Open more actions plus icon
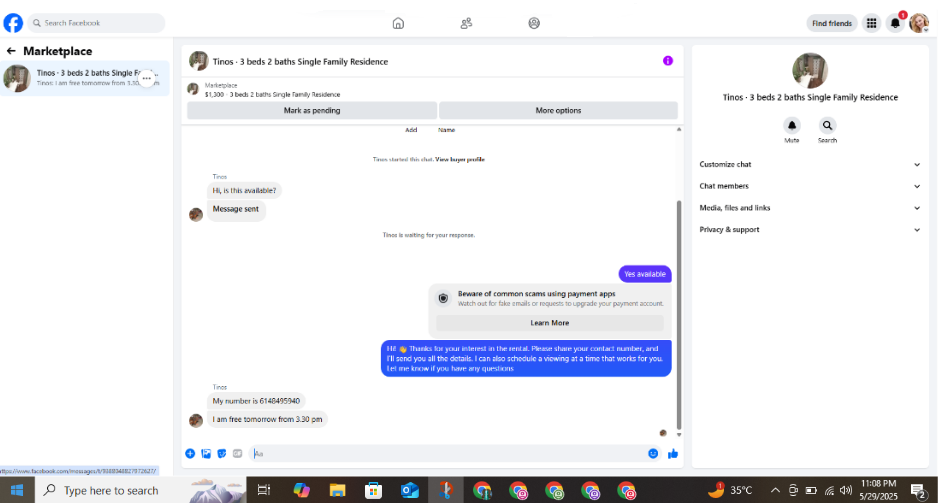The height and width of the screenshot is (503, 938). (190, 453)
